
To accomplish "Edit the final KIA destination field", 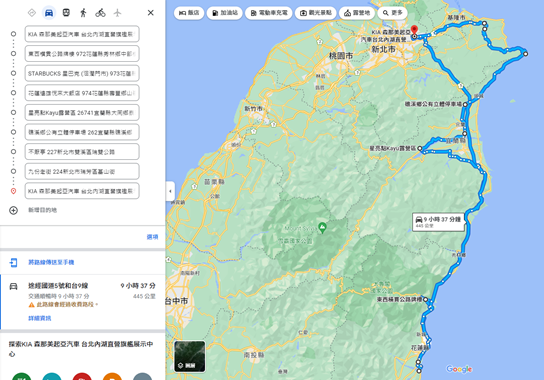I will pyautogui.click(x=82, y=191).
